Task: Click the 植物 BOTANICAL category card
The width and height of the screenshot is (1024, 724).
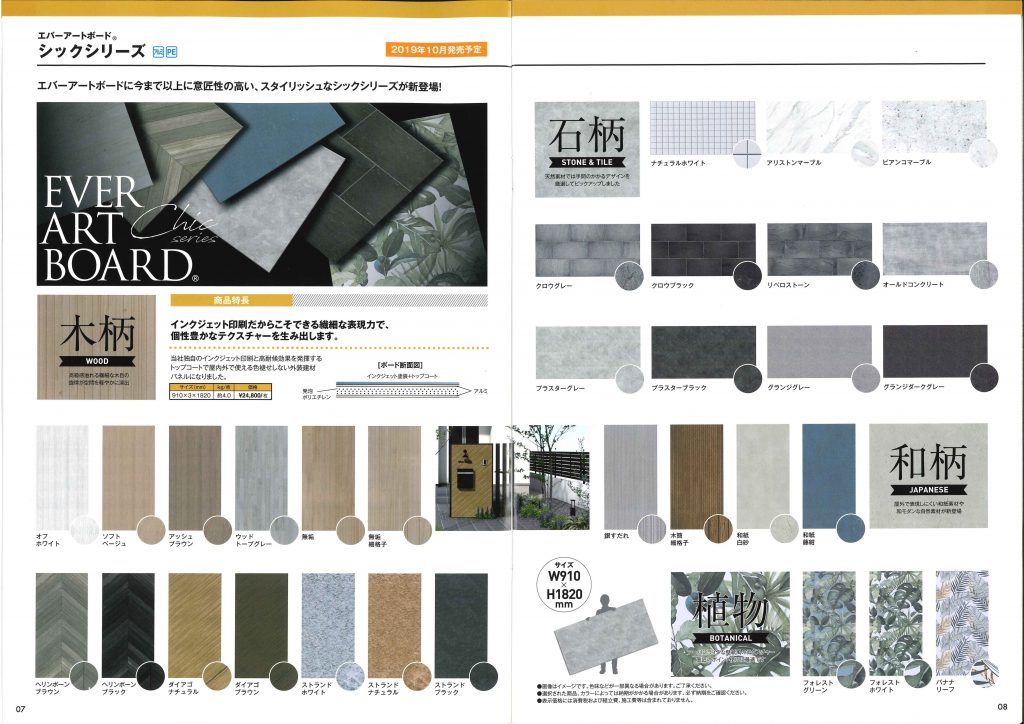Action: click(x=730, y=624)
